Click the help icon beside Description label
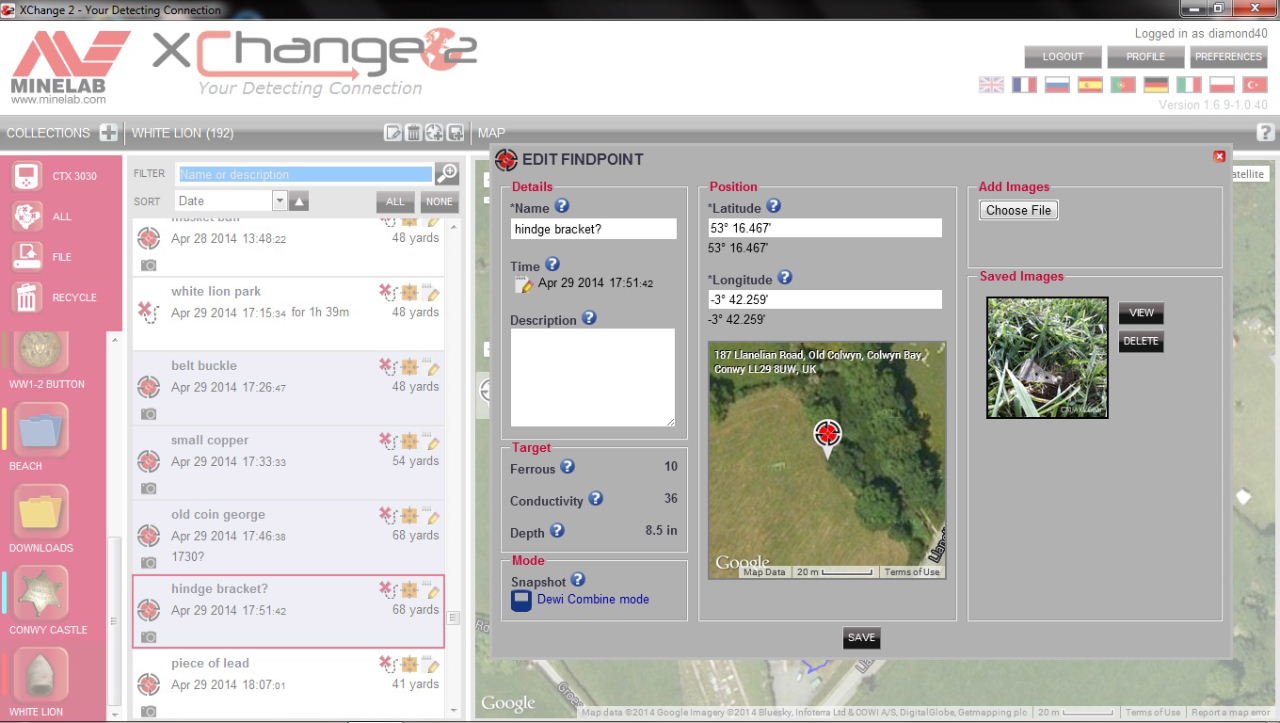Viewport: 1280px width, 723px height. 589,318
